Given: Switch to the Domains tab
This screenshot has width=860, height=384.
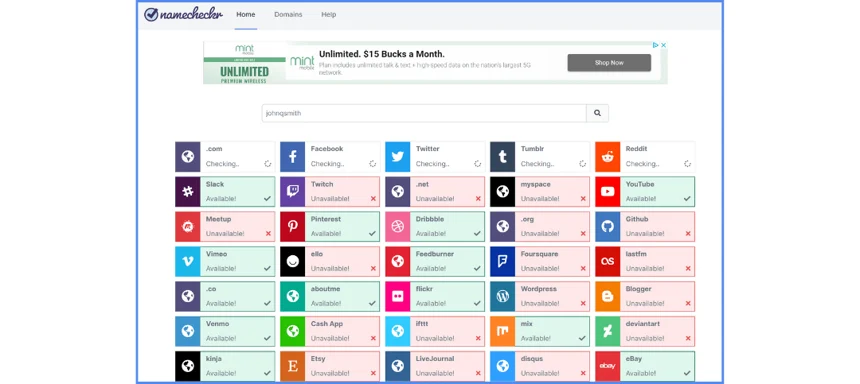Looking at the screenshot, I should tap(288, 15).
